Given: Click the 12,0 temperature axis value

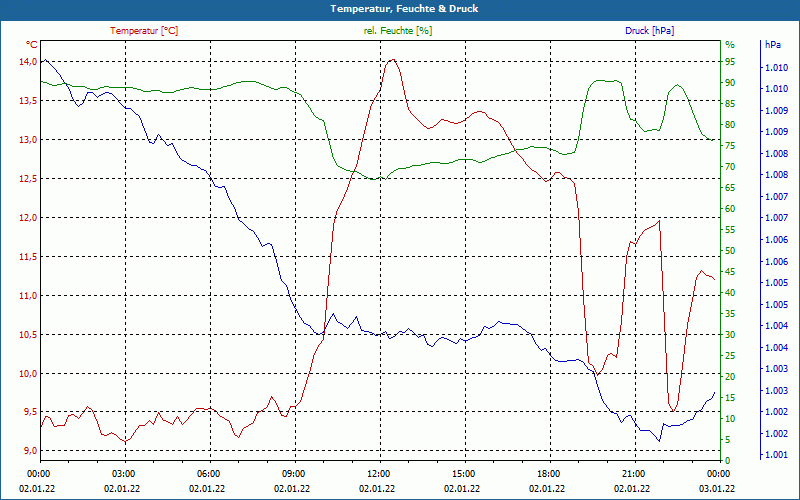Looking at the screenshot, I should pyautogui.click(x=28, y=218).
